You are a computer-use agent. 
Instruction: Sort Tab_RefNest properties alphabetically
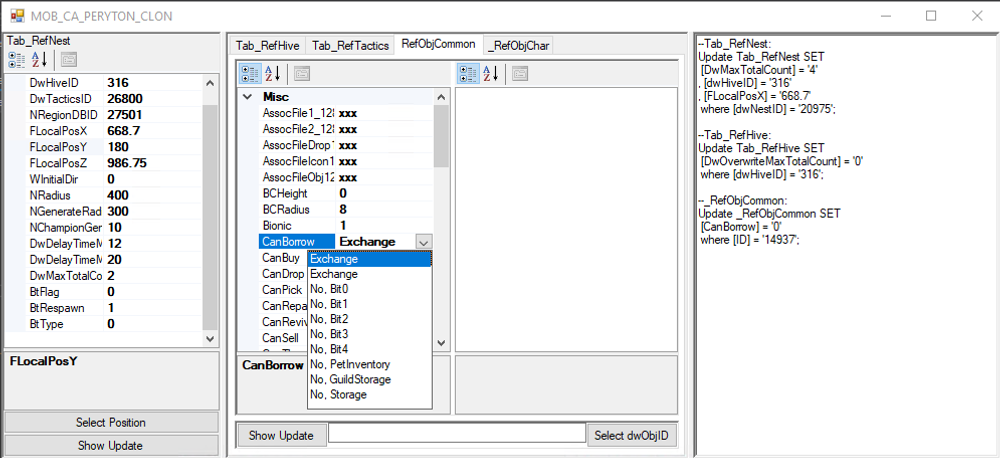pyautogui.click(x=37, y=59)
